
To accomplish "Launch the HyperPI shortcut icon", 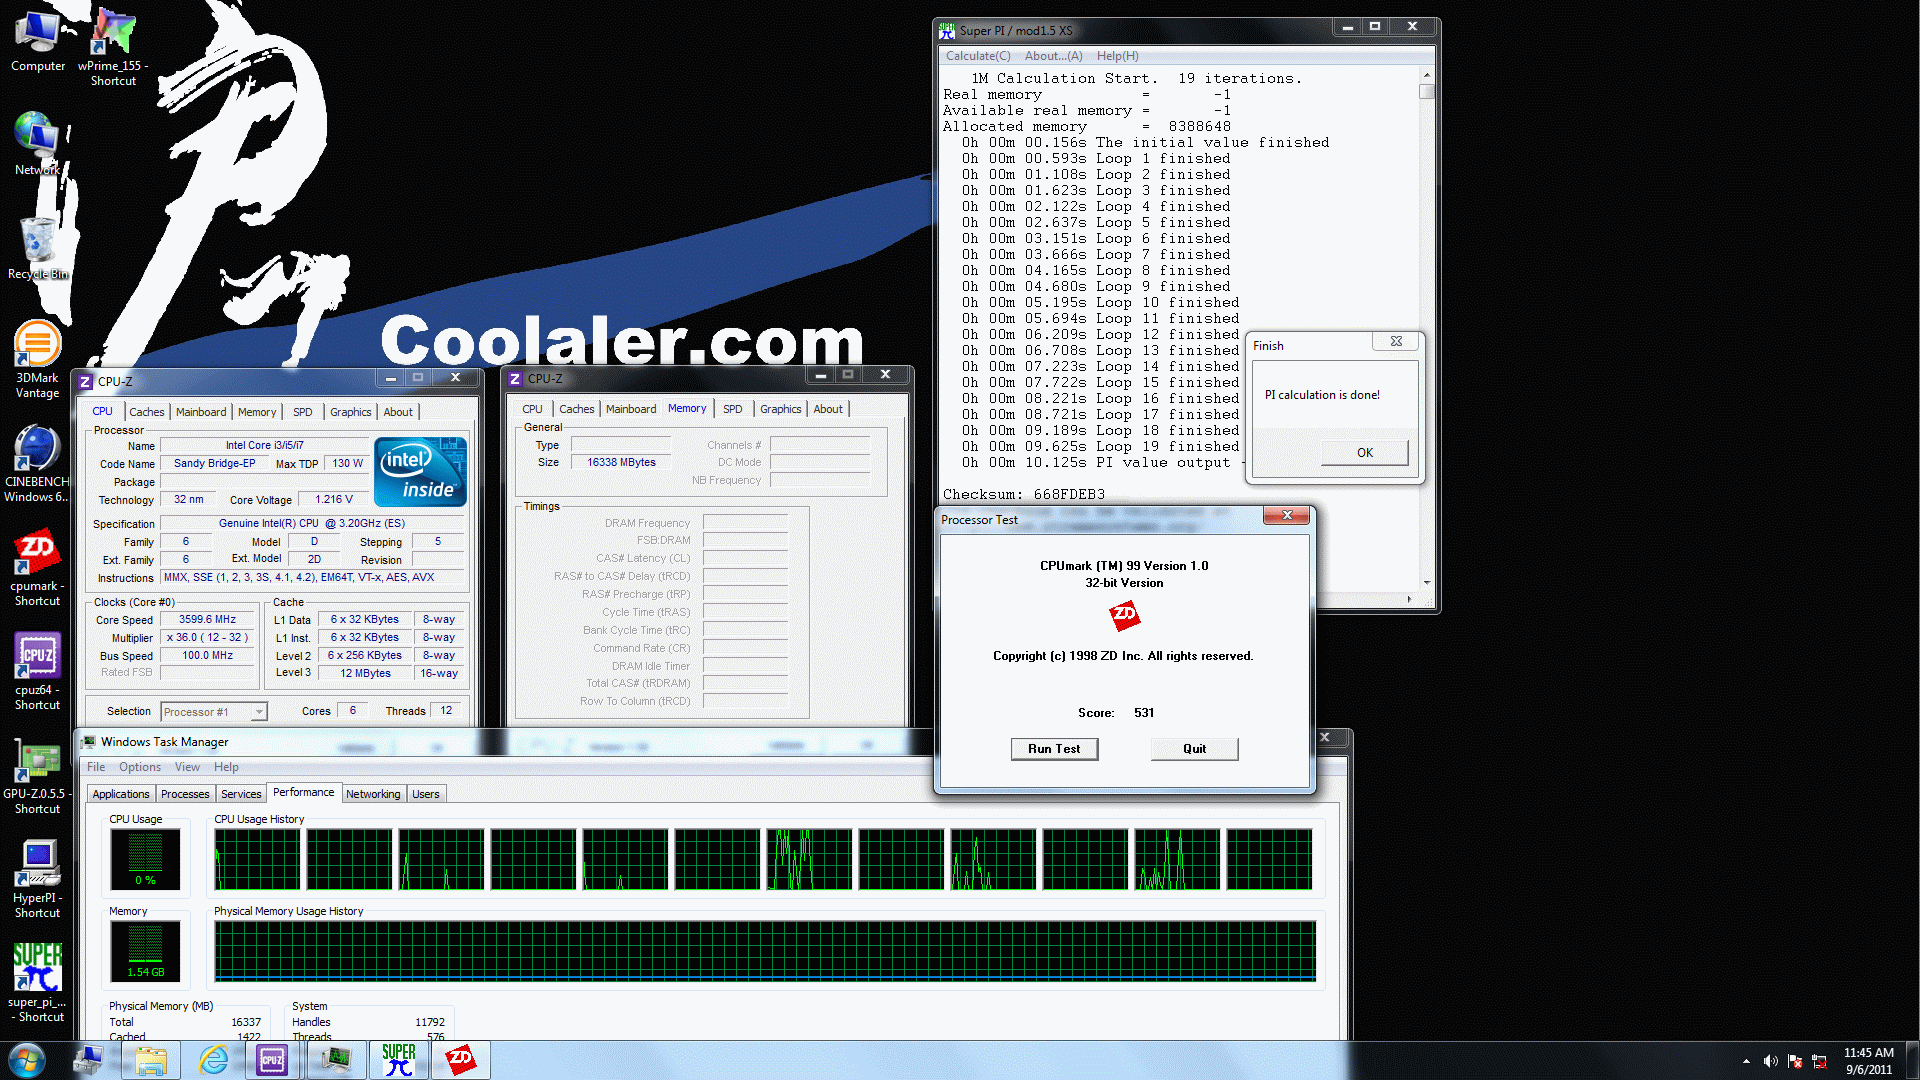I will pos(37,879).
